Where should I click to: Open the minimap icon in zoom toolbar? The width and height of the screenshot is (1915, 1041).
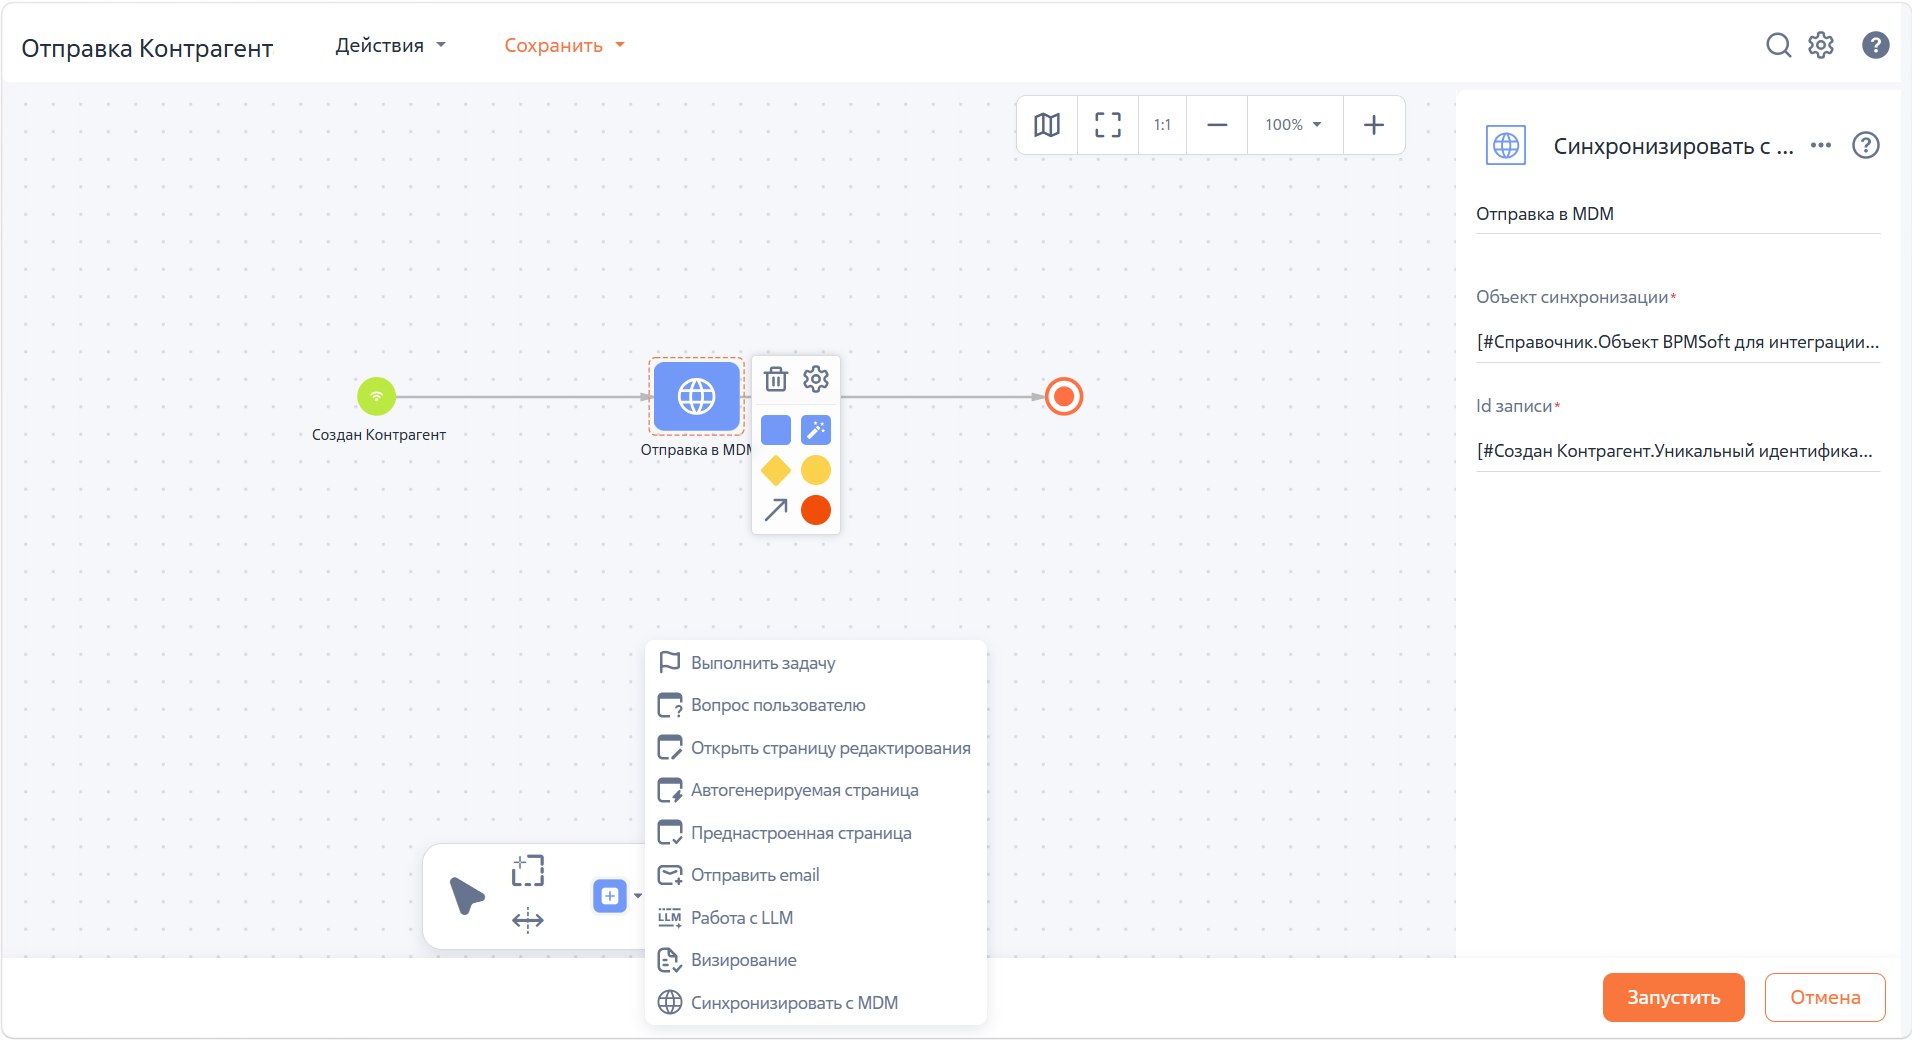(1047, 125)
